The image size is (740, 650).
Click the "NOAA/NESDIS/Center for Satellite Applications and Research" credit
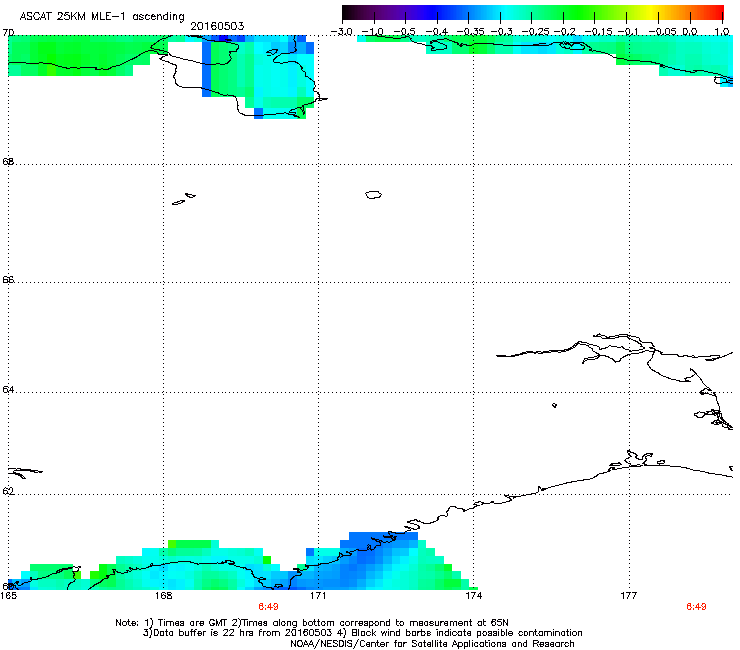tap(432, 644)
